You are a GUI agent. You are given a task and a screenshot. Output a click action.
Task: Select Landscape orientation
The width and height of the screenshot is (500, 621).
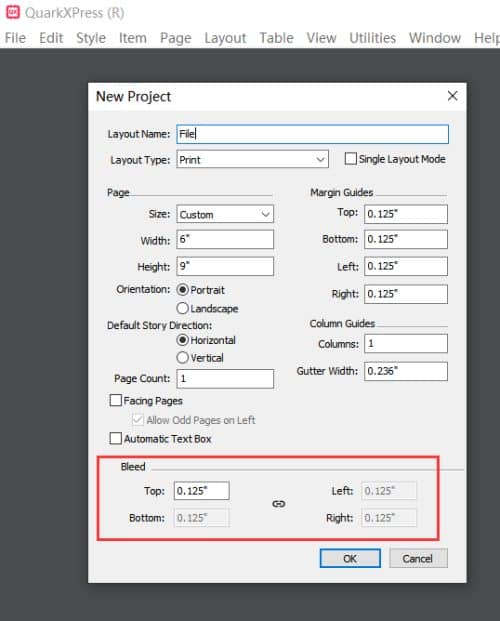click(x=182, y=308)
